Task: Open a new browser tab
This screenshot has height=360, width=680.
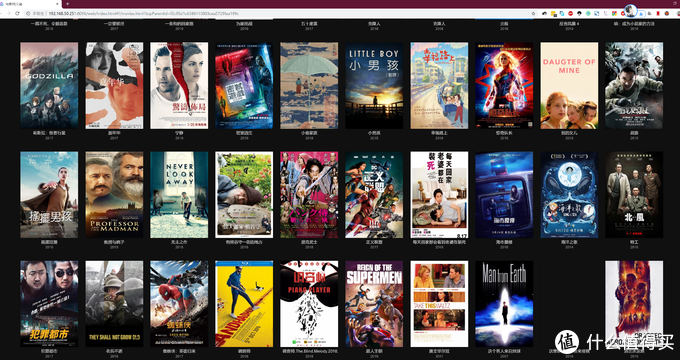Action: (x=67, y=4)
